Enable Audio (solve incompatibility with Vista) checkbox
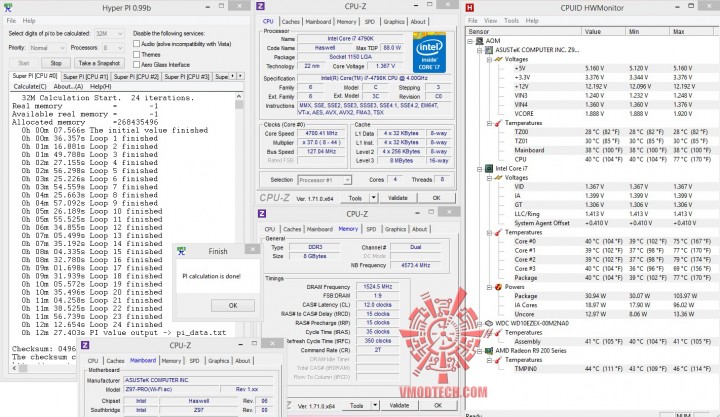The width and height of the screenshot is (720, 417). coord(136,44)
